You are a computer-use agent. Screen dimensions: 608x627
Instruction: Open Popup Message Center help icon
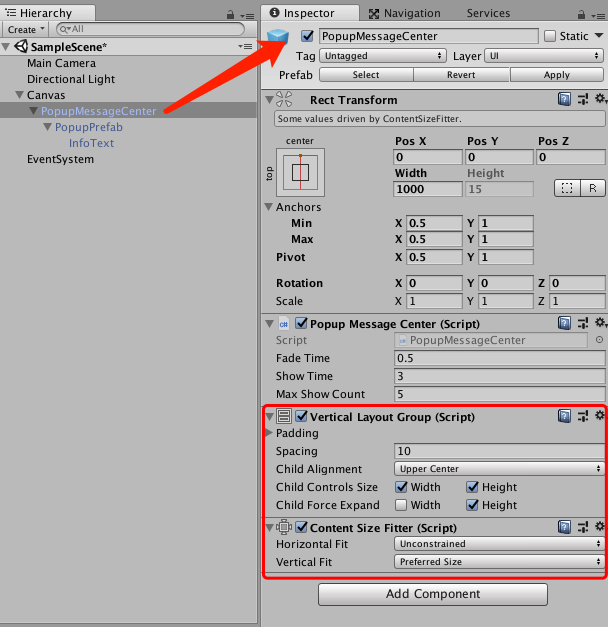click(564, 323)
